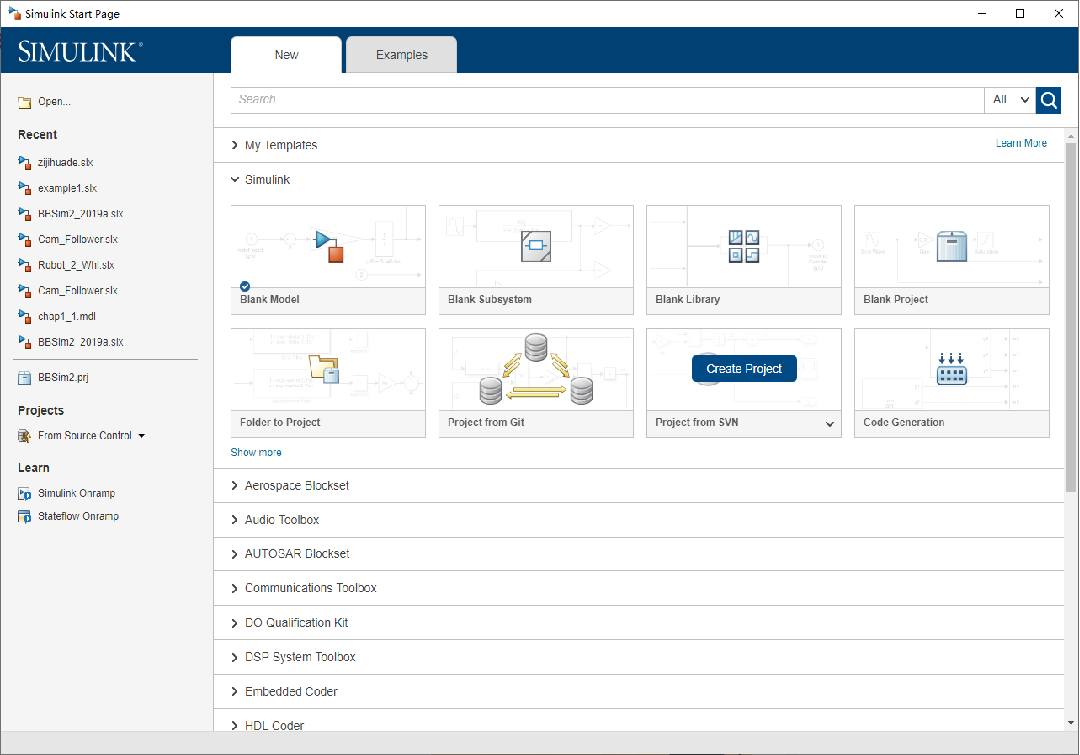Open the From Source Control dropdown arrow

(x=142, y=436)
